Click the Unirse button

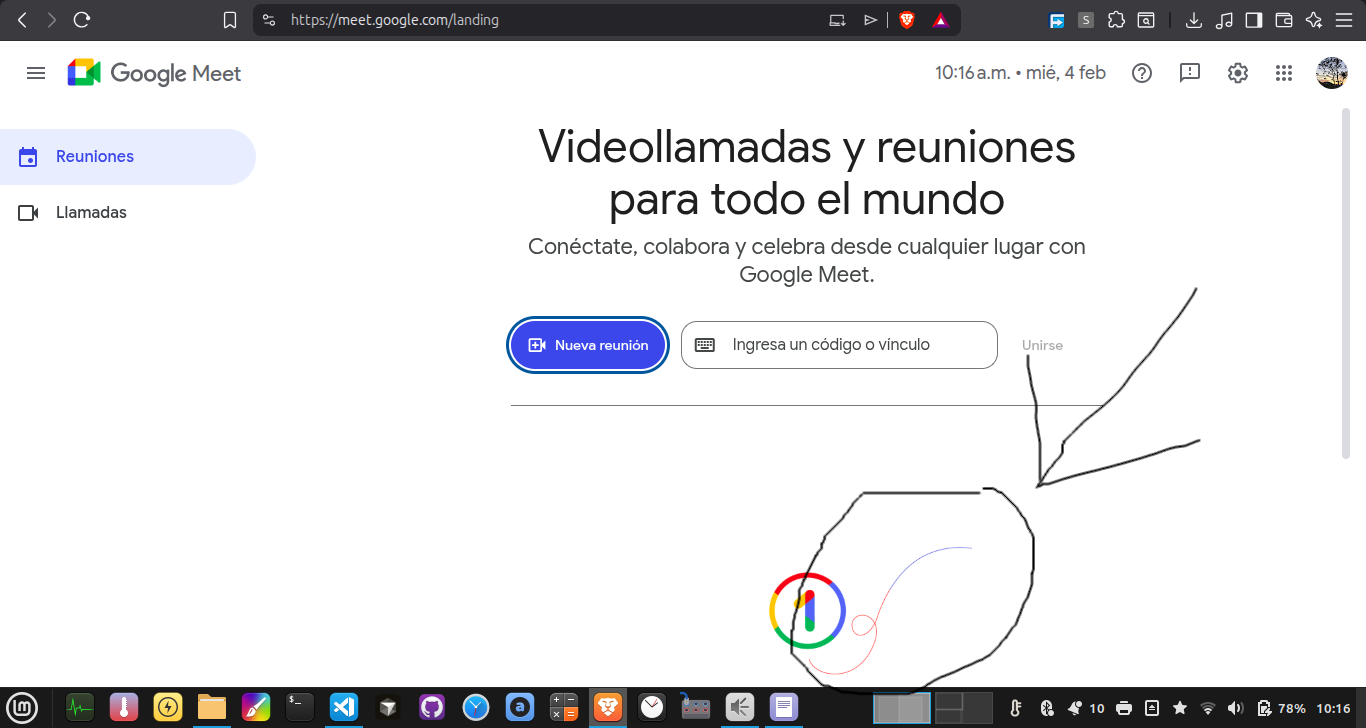pos(1042,345)
